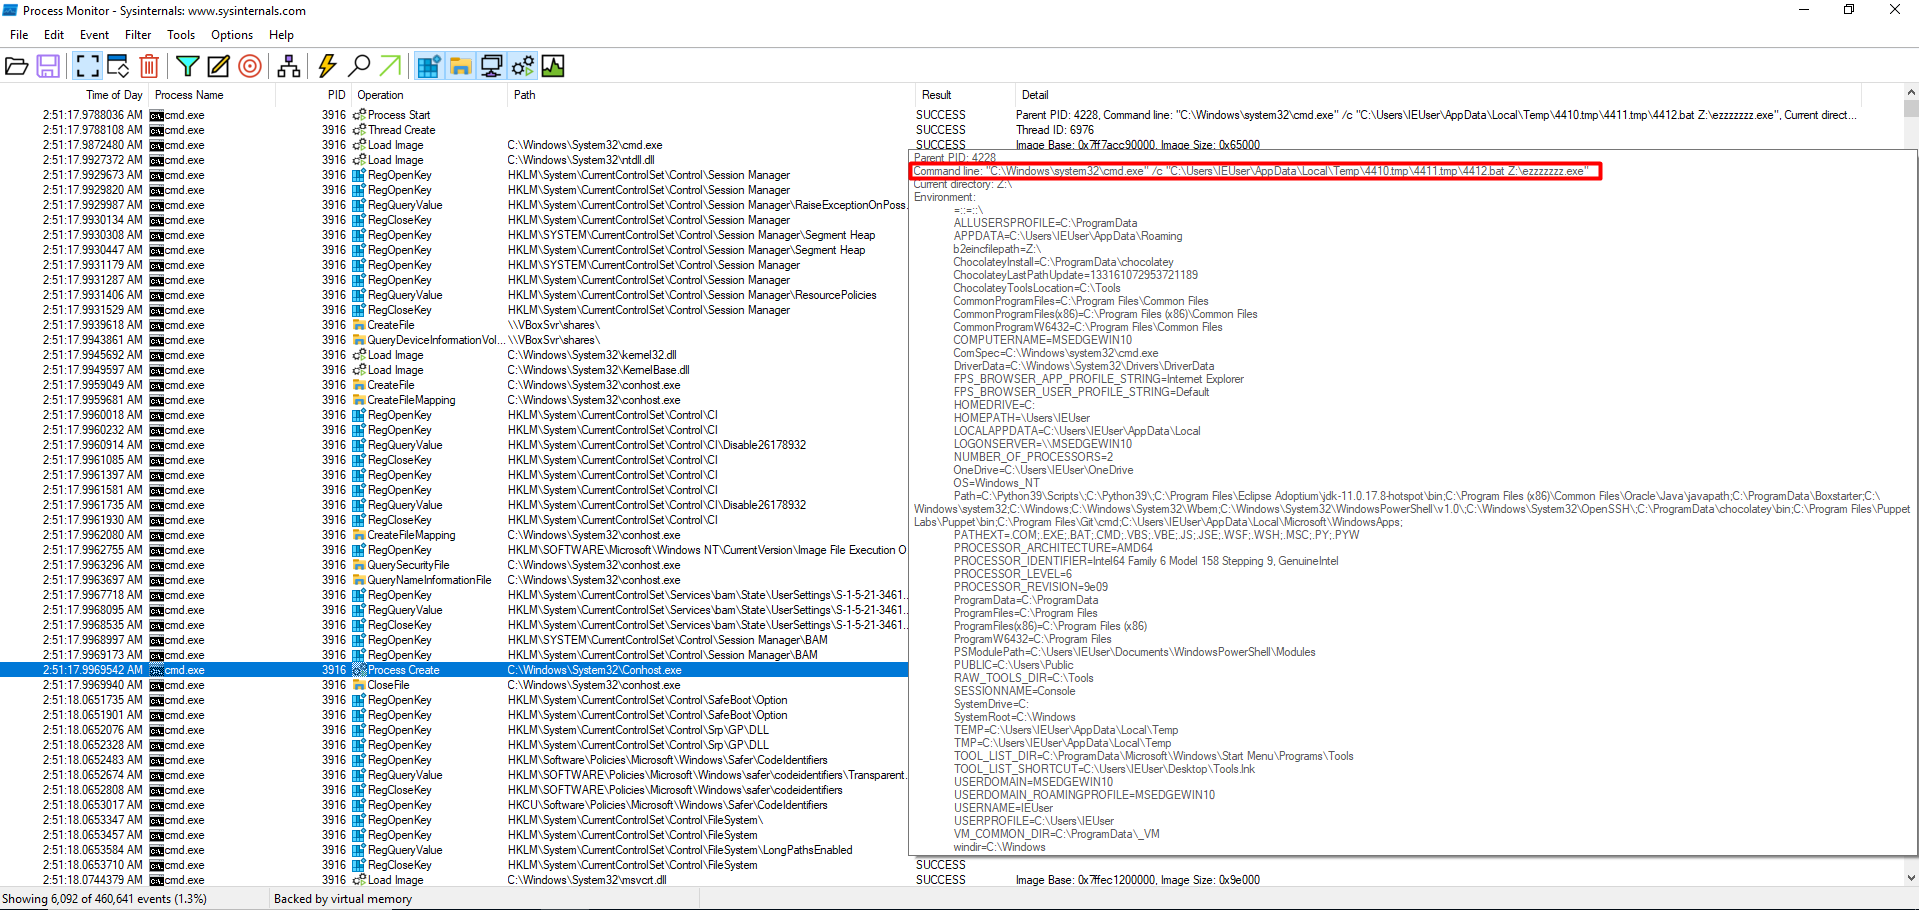This screenshot has height=910, width=1919.
Task: Click Backed by virtual memory status text
Action: pos(343,899)
